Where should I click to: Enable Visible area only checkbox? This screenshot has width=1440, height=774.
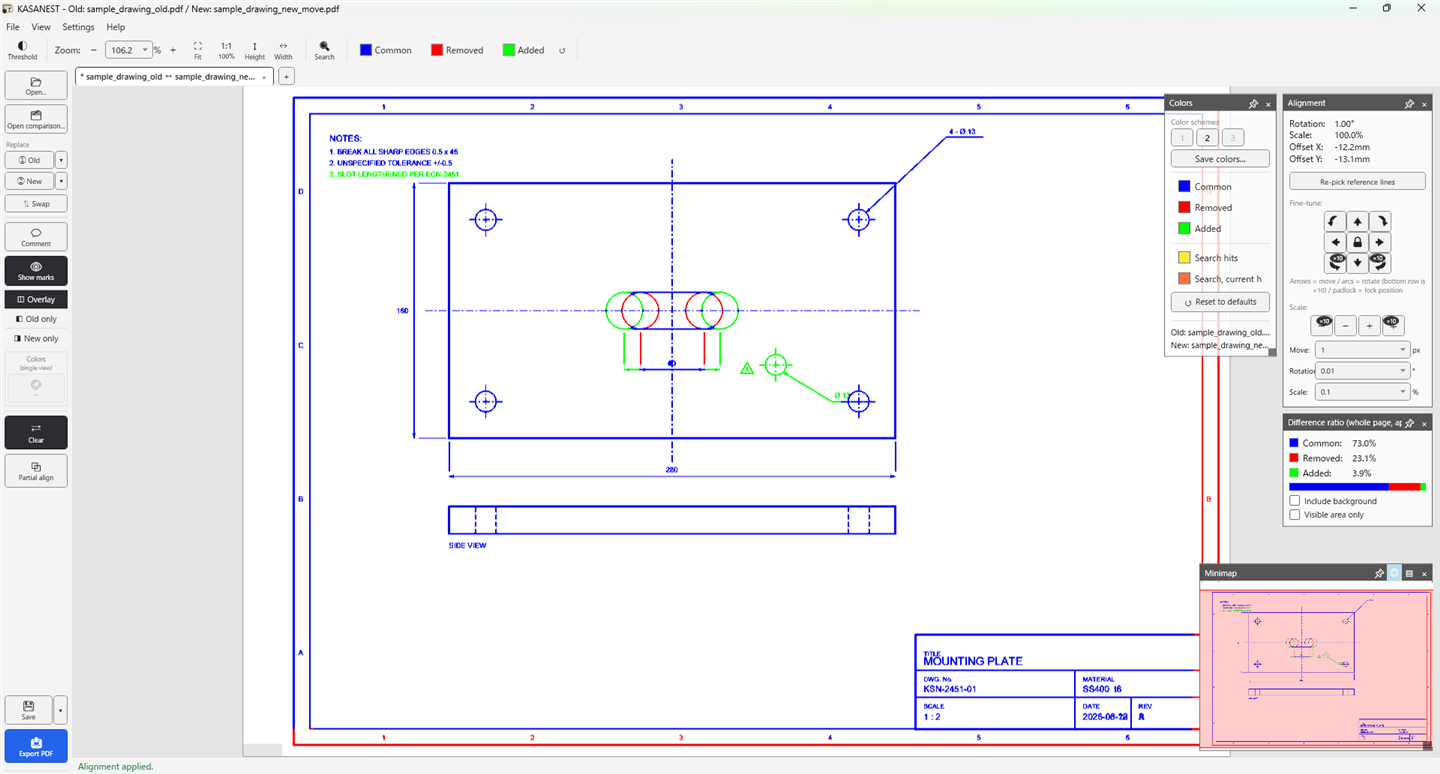point(1295,515)
